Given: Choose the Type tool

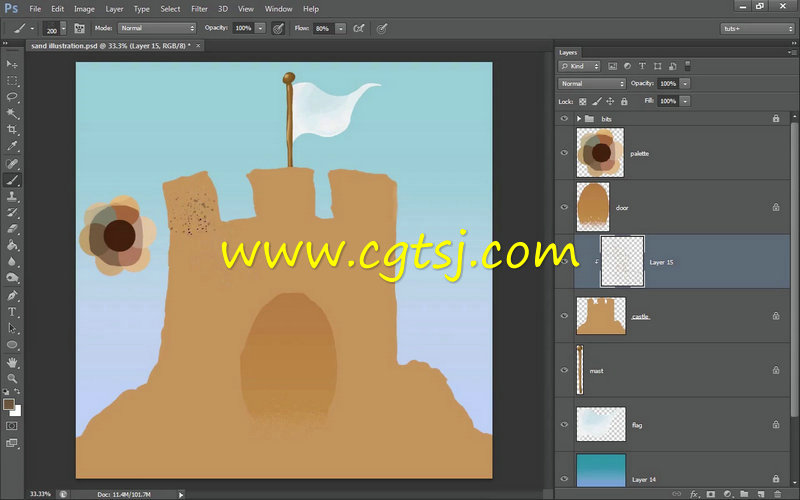Looking at the screenshot, I should click(12, 312).
